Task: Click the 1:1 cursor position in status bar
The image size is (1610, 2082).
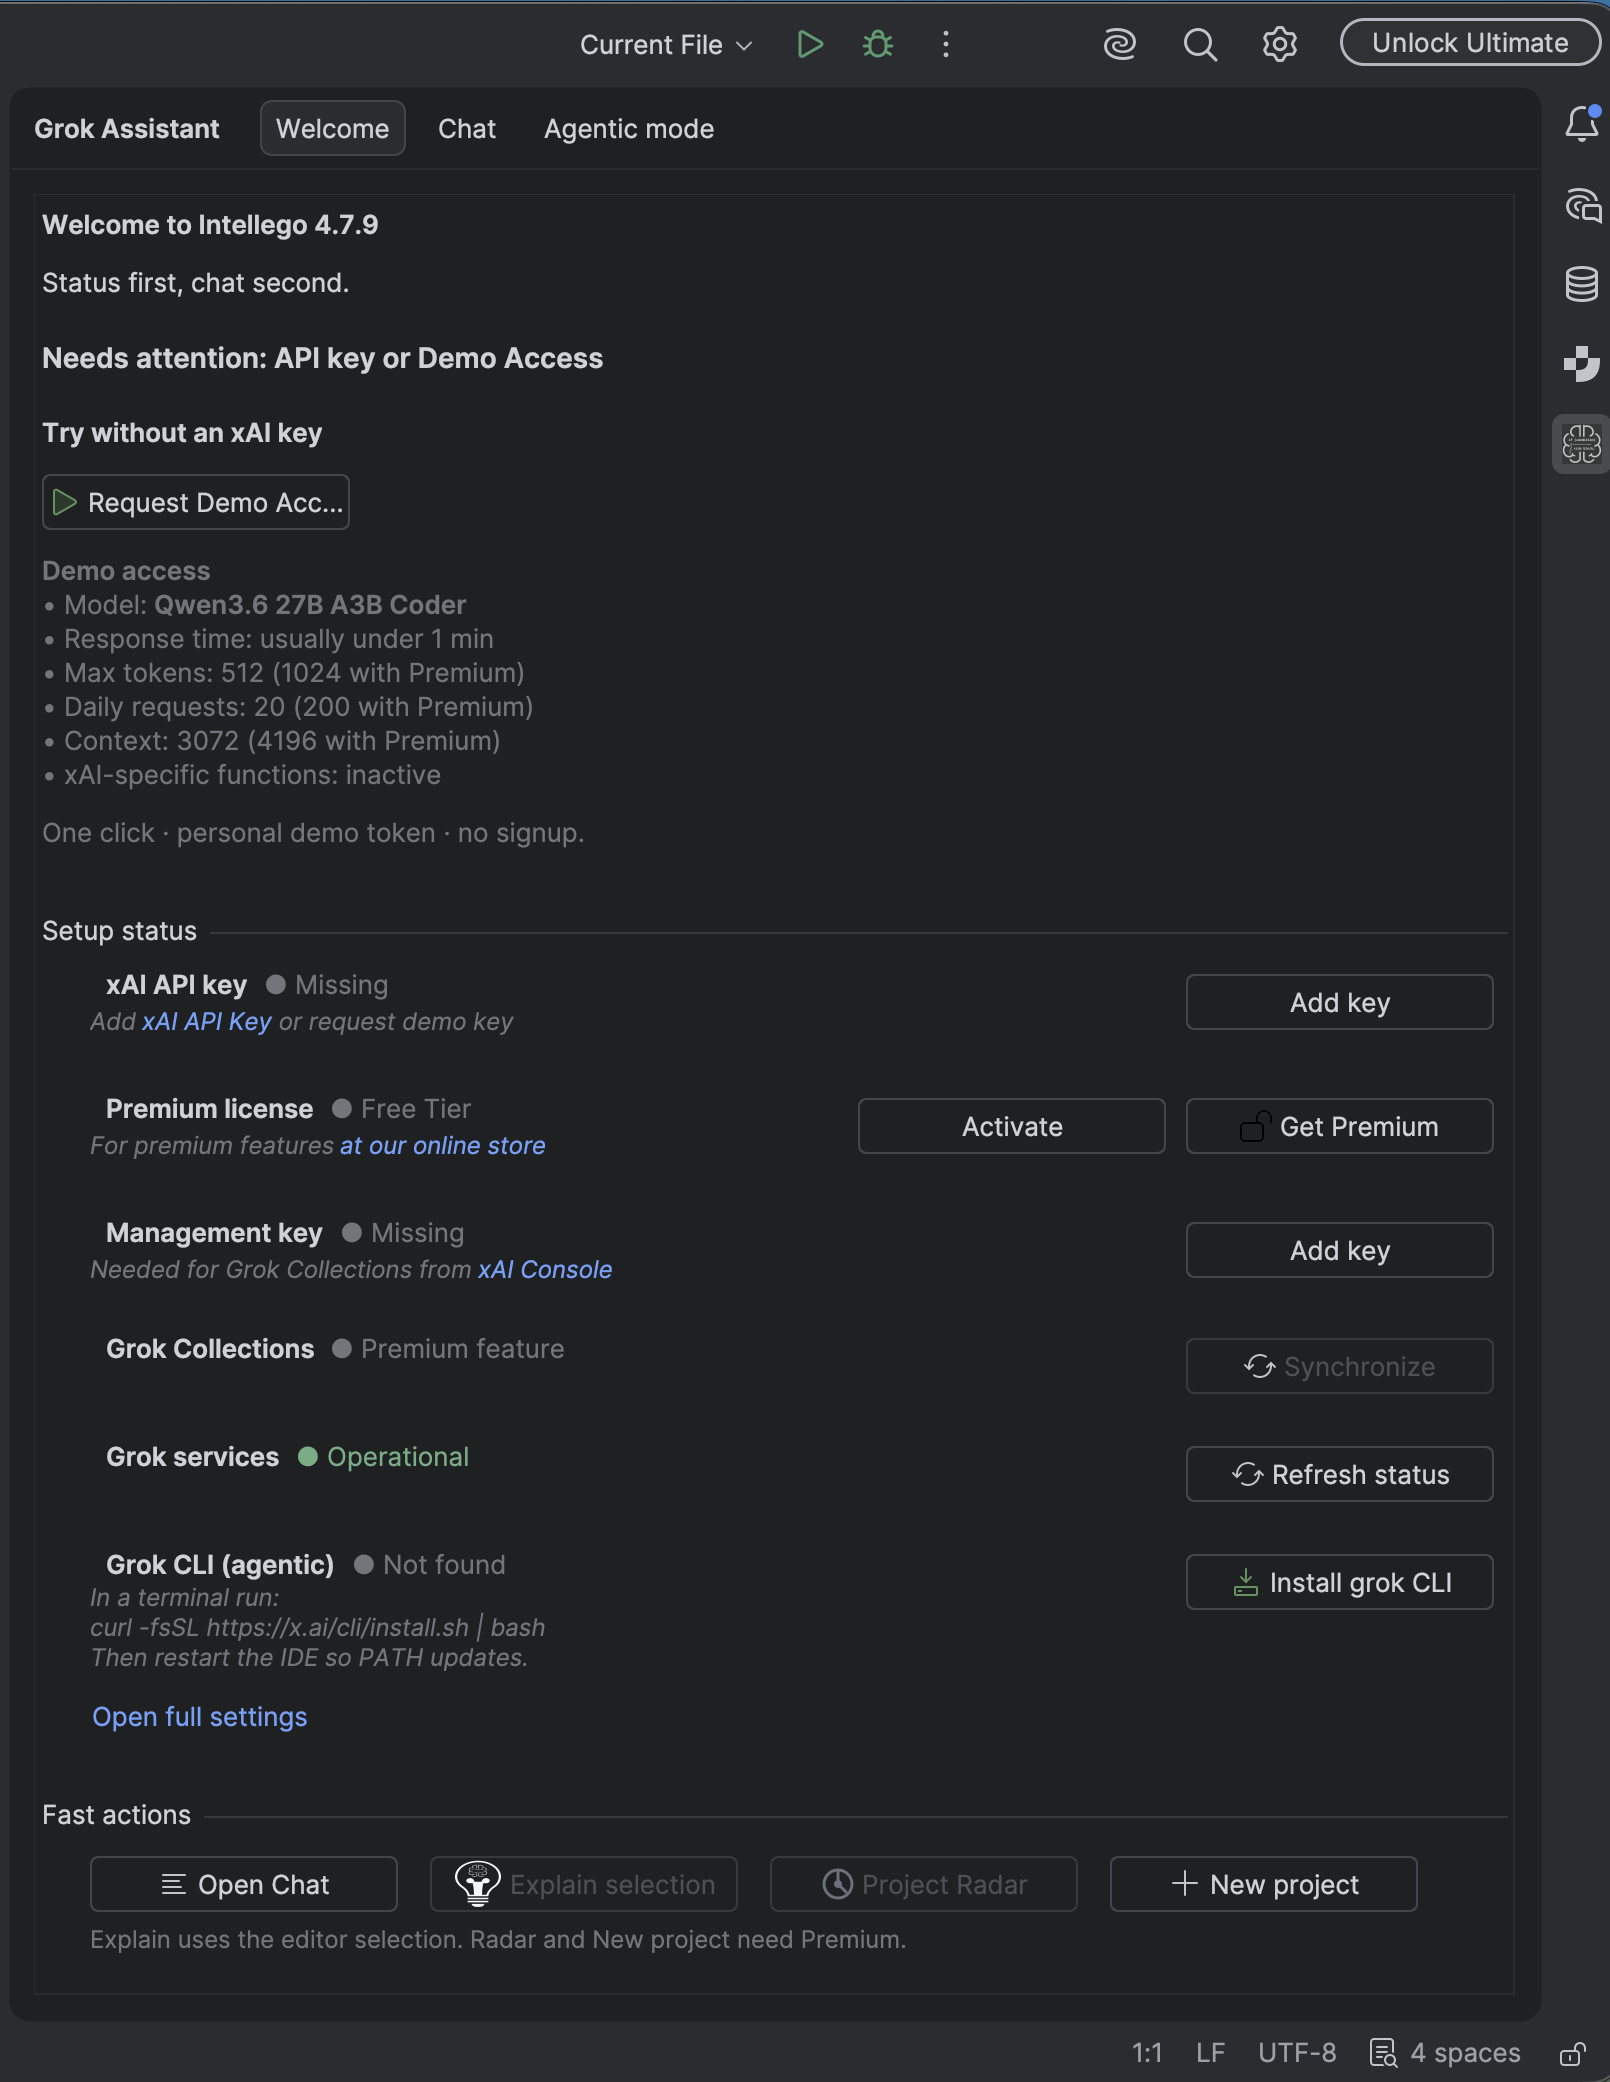Action: (x=1147, y=2053)
